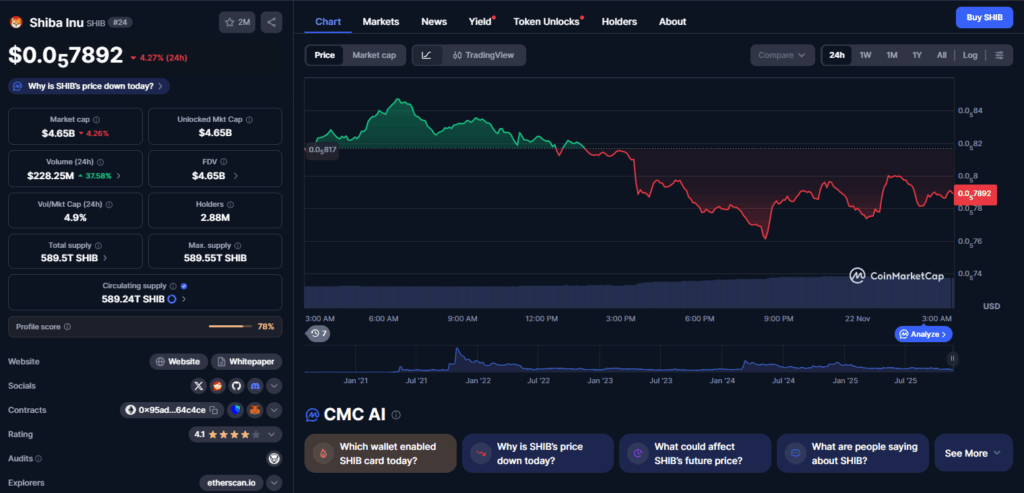Open the X (Twitter) social link
This screenshot has width=1024, height=493.
point(198,385)
